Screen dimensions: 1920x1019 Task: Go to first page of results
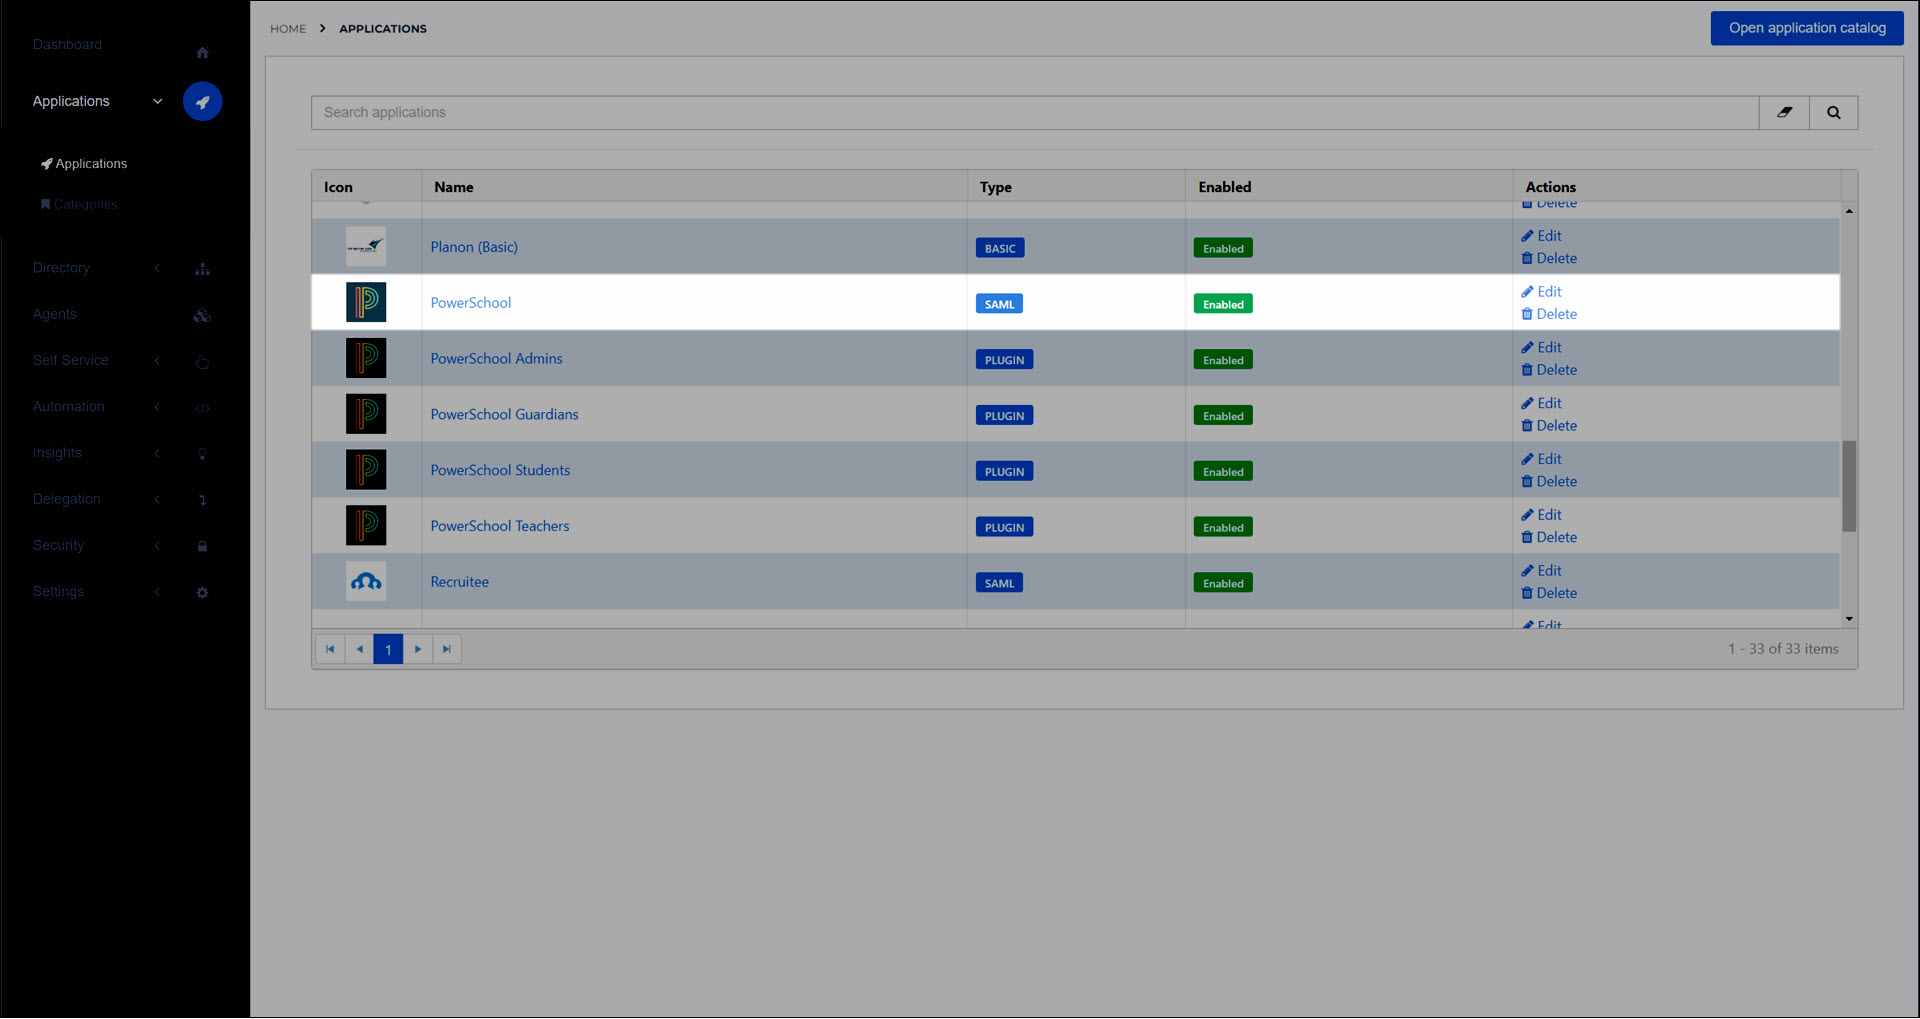coord(330,649)
